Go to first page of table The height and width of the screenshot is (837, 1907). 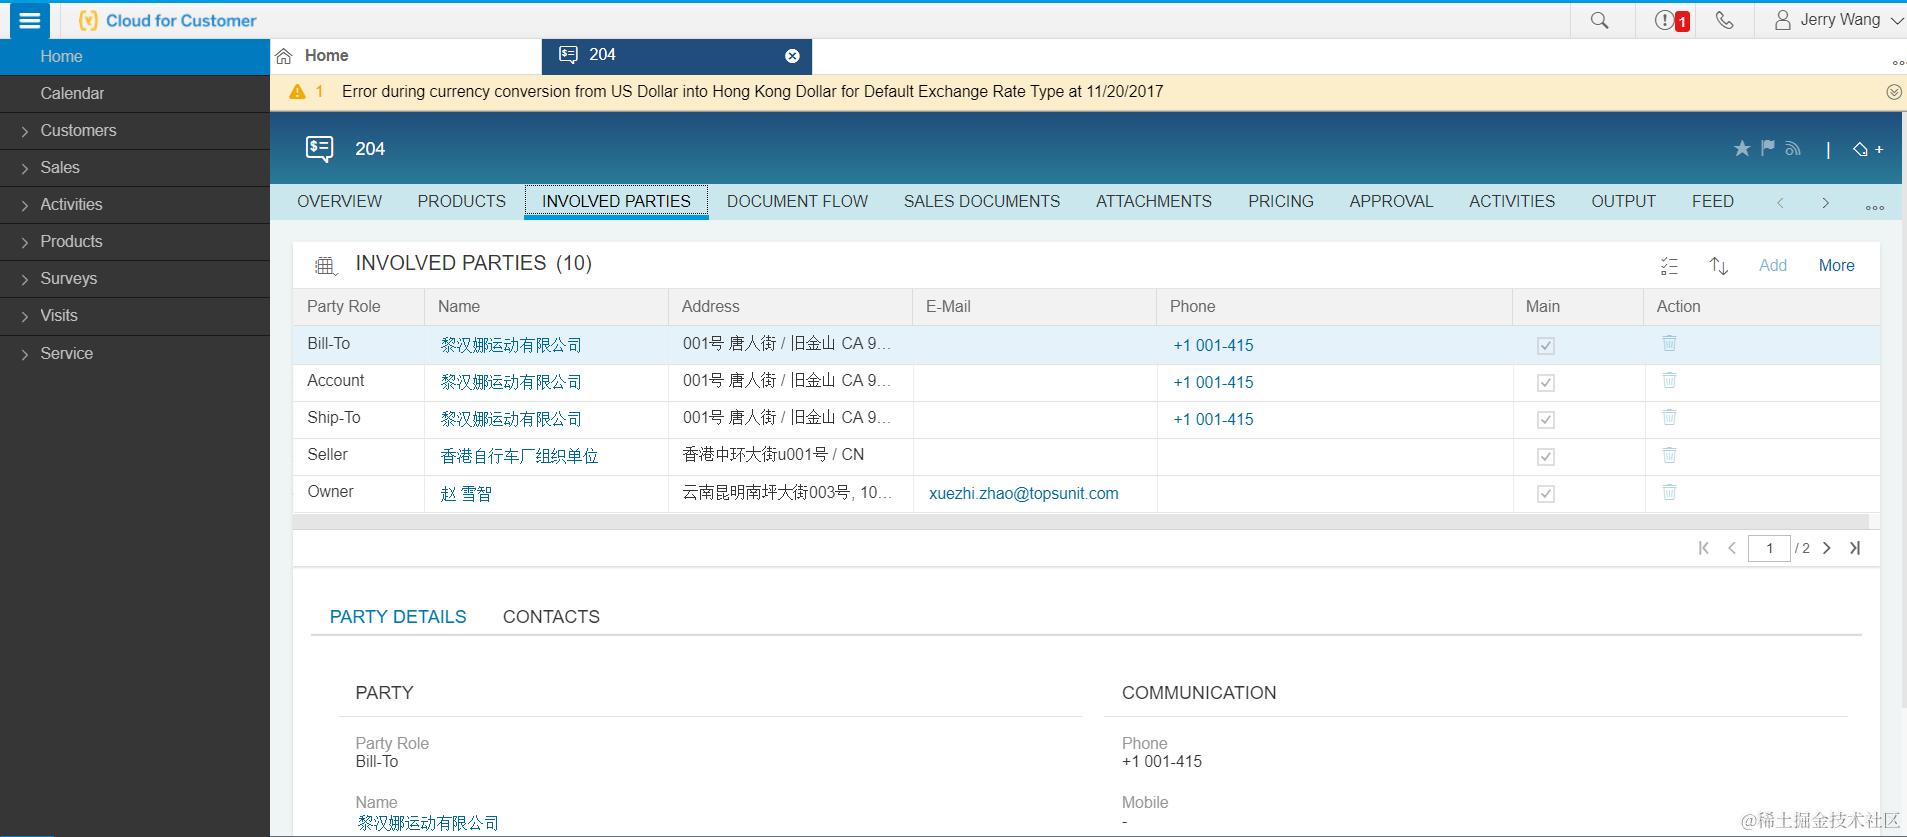point(1703,548)
